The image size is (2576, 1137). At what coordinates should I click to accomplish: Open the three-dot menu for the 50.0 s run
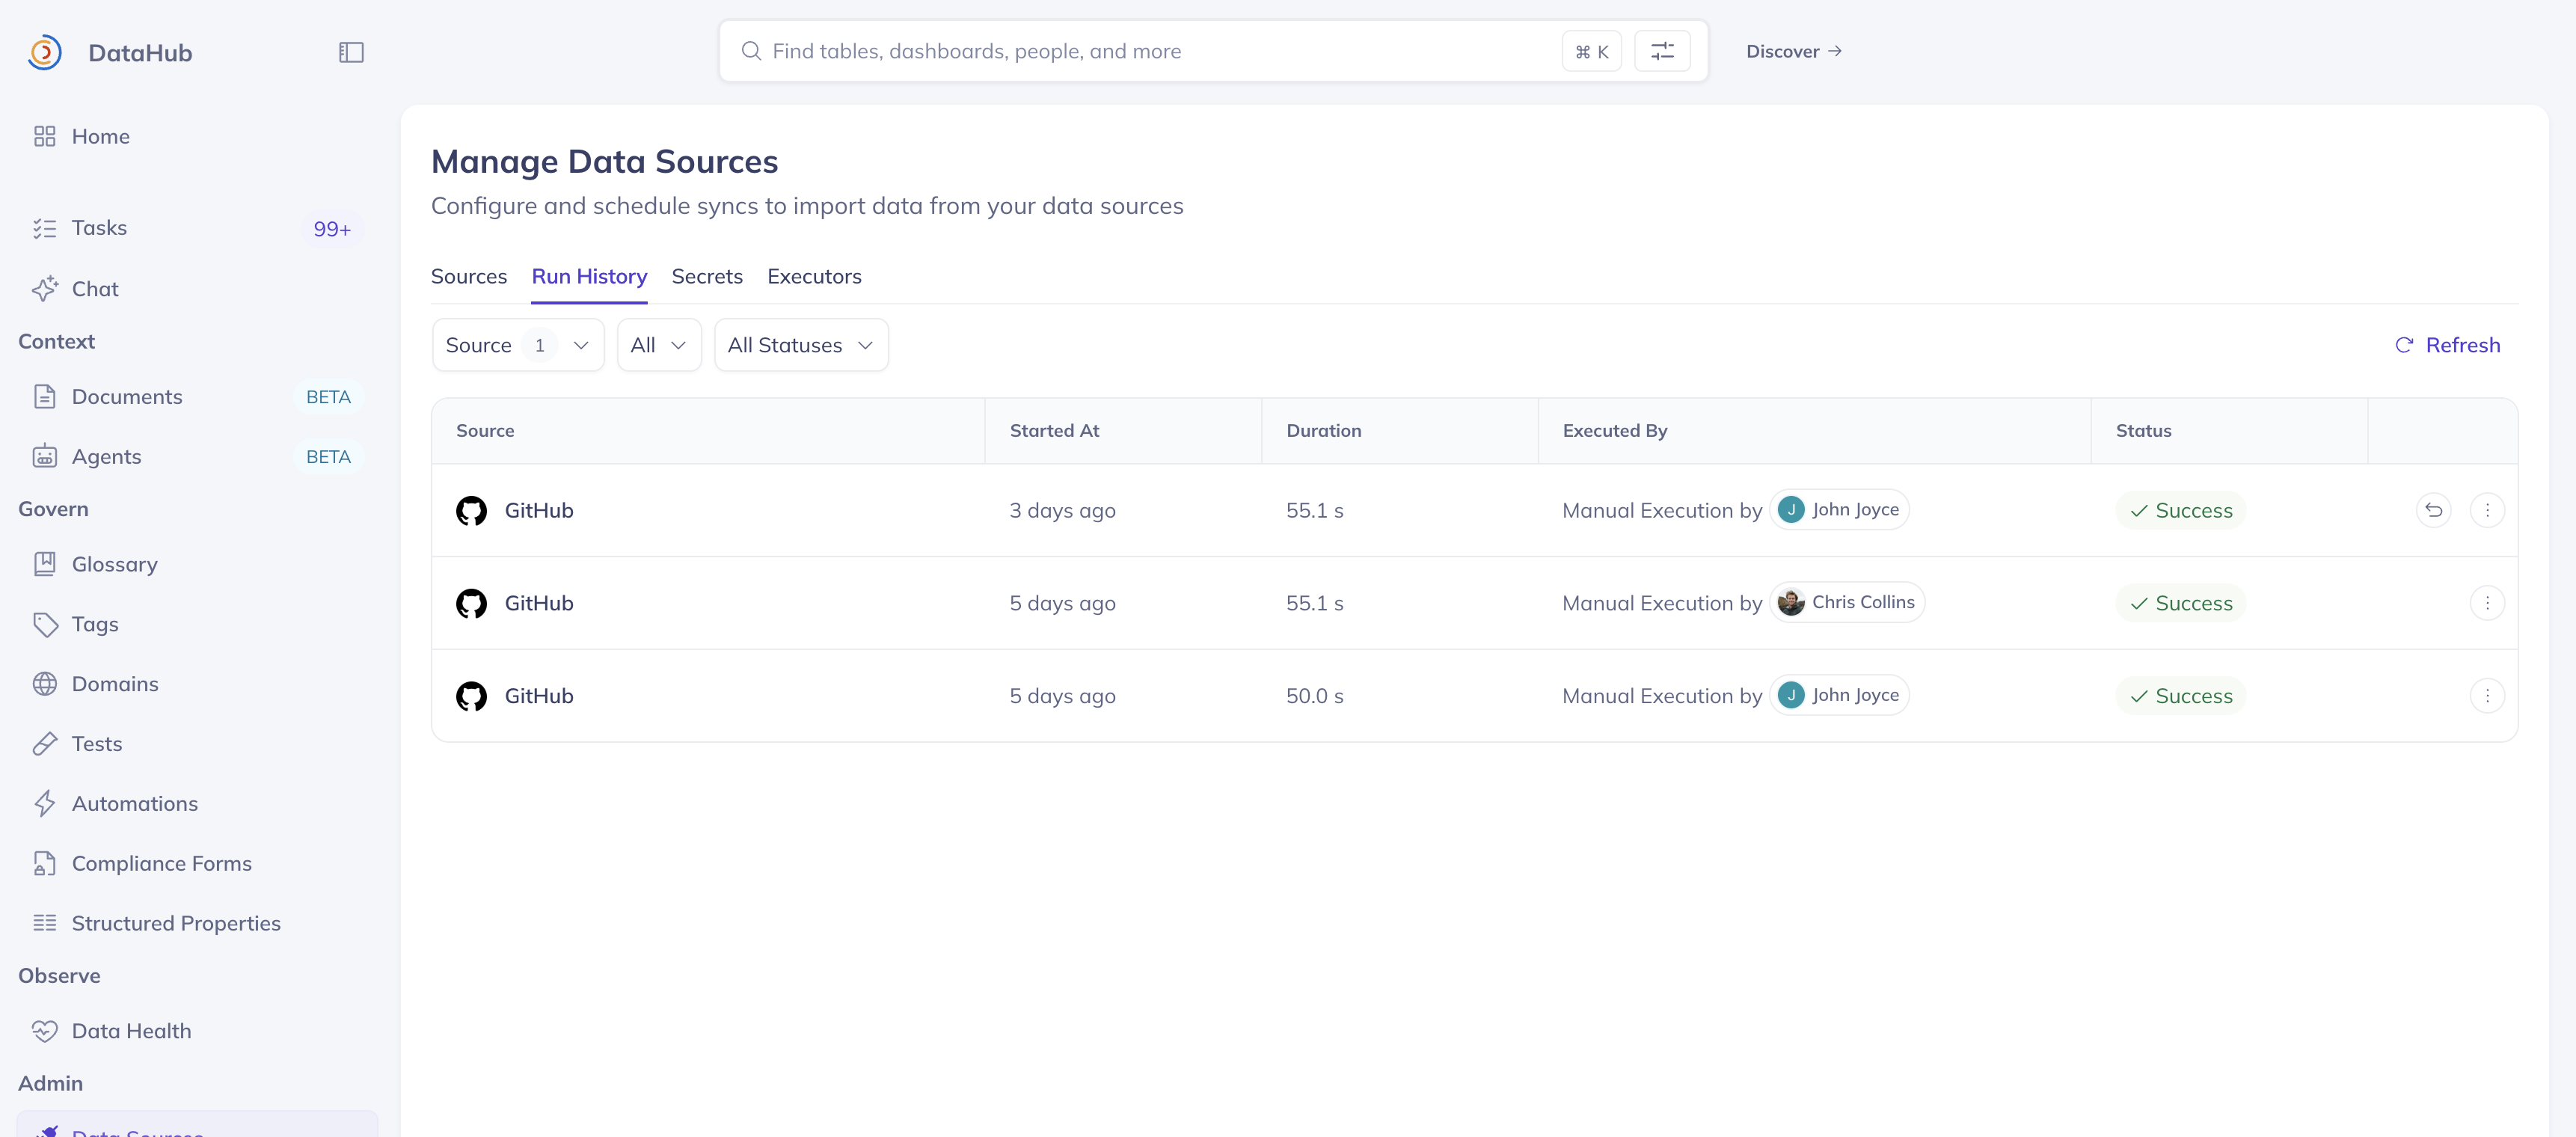point(2487,696)
